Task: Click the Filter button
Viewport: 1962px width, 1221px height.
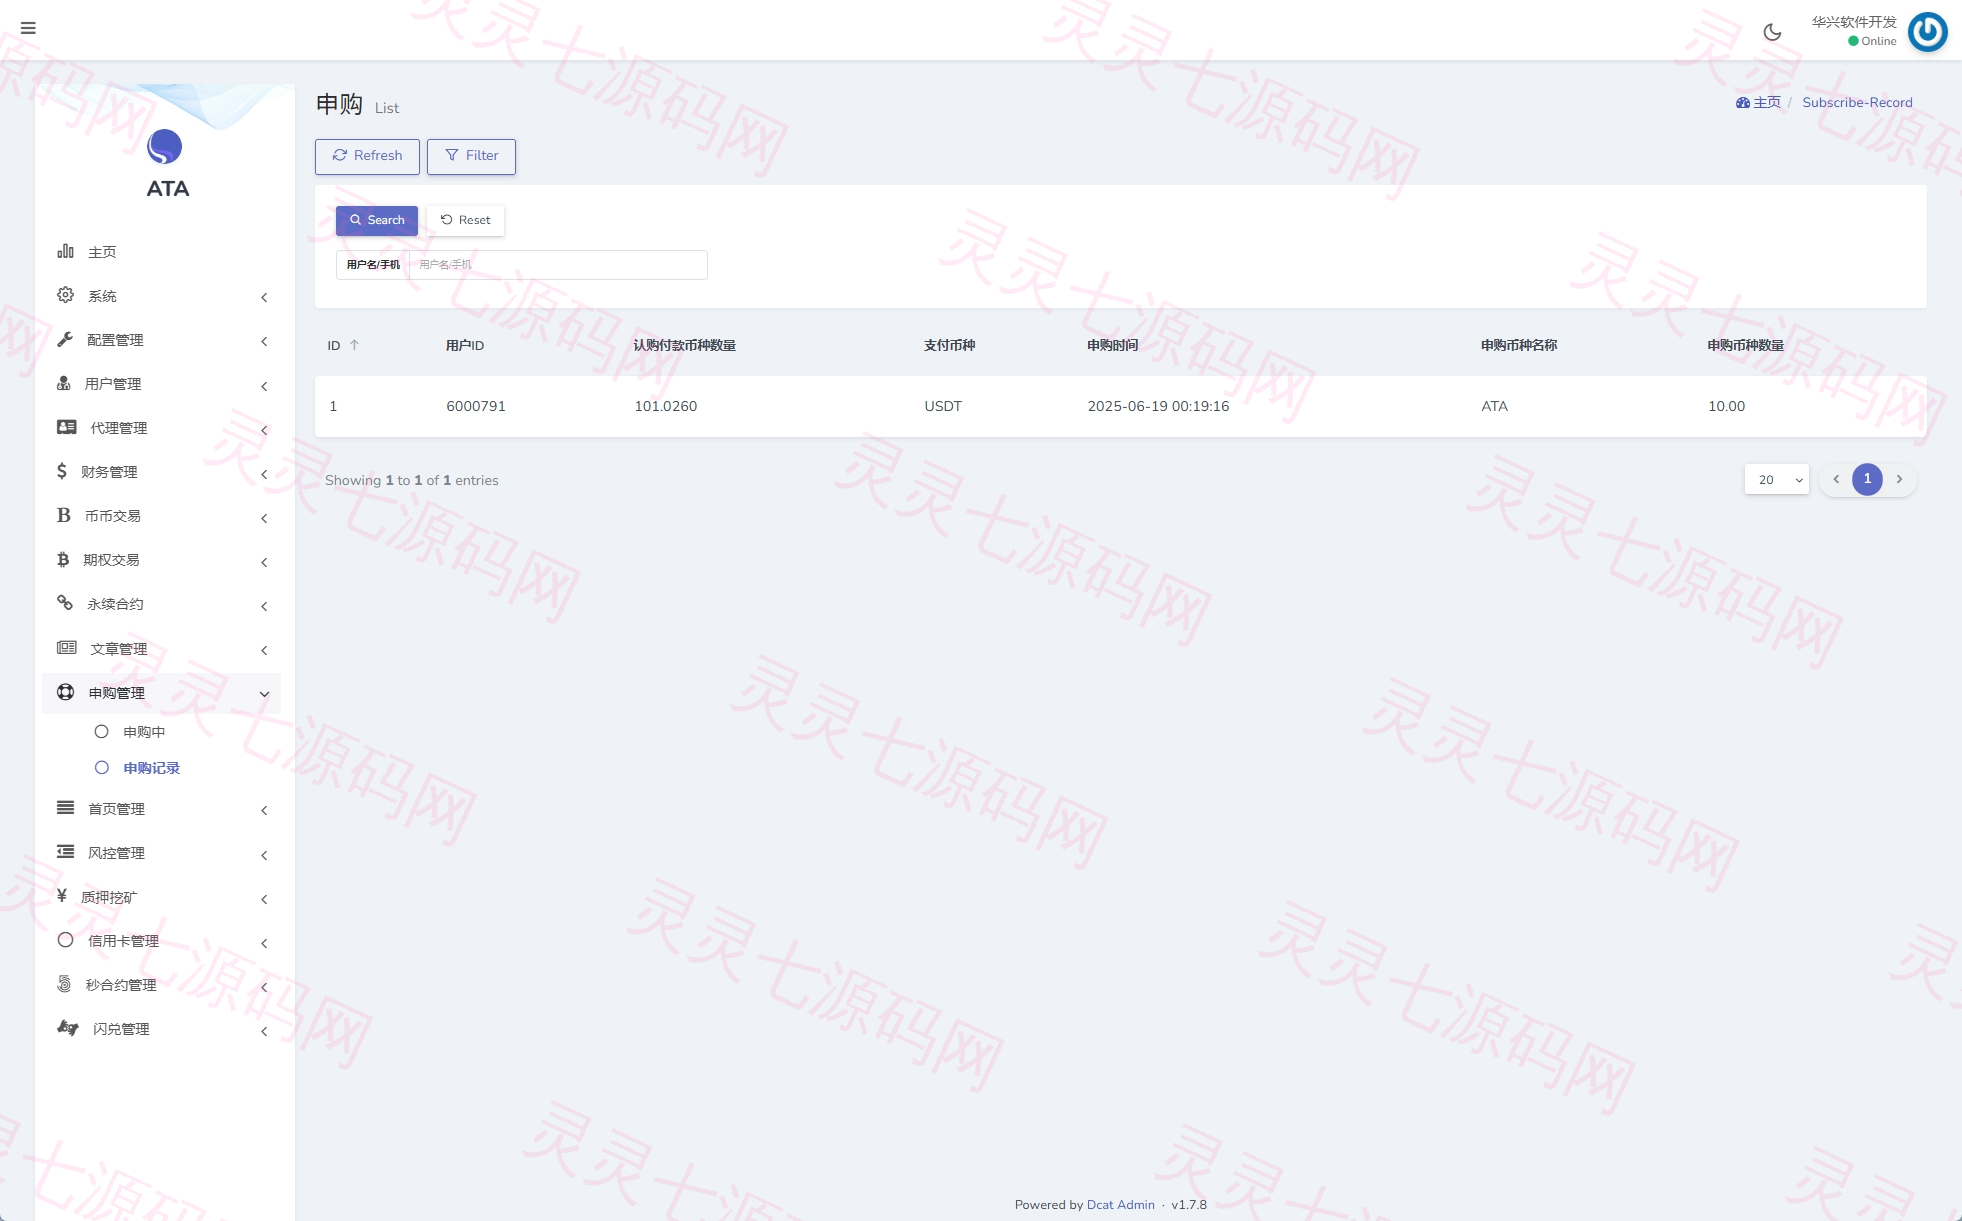Action: coord(471,156)
